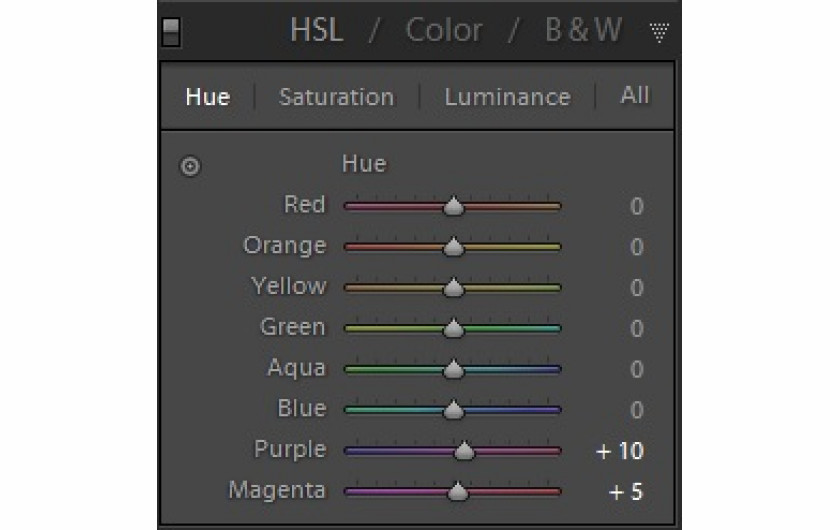The height and width of the screenshot is (530, 840).
Task: Click the HSL panel heading
Action: coord(317,30)
